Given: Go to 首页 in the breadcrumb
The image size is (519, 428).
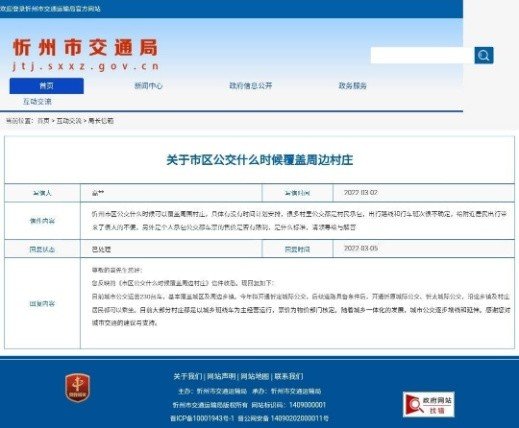Looking at the screenshot, I should coord(43,121).
